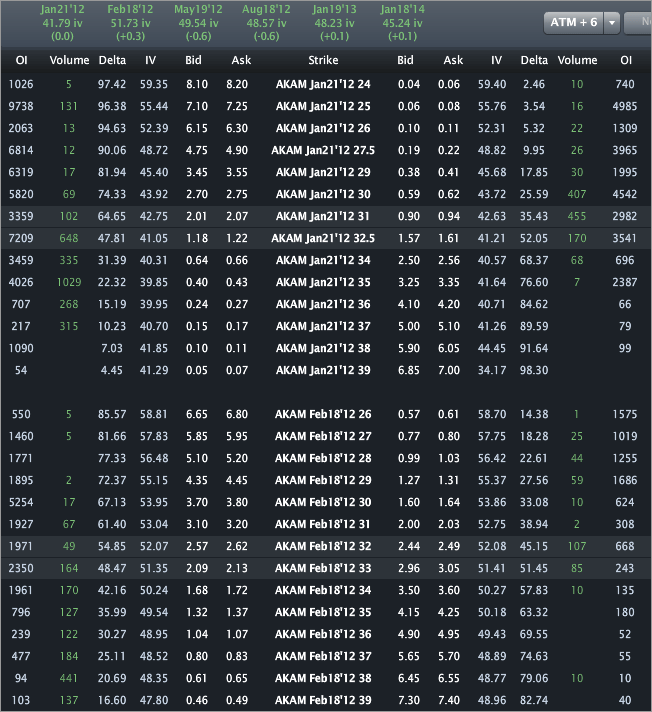The height and width of the screenshot is (712, 652).
Task: Select the Feb18'12 expiration tab
Action: (x=130, y=23)
